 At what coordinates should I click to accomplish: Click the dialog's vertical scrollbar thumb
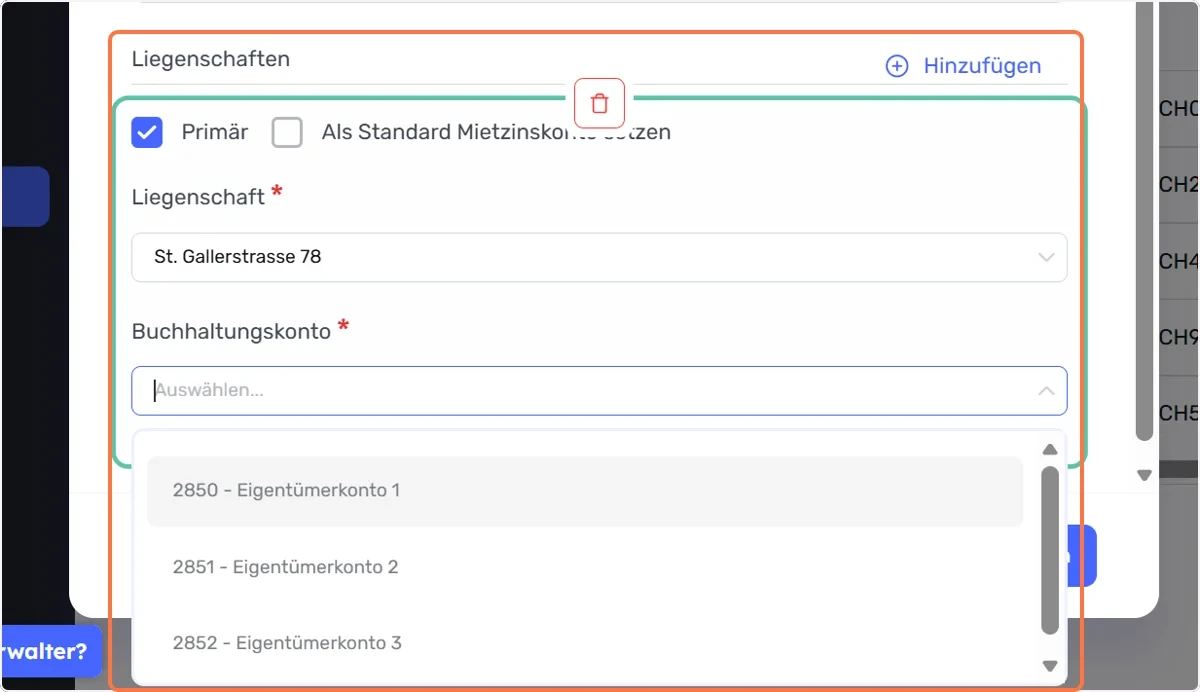(x=1145, y=220)
